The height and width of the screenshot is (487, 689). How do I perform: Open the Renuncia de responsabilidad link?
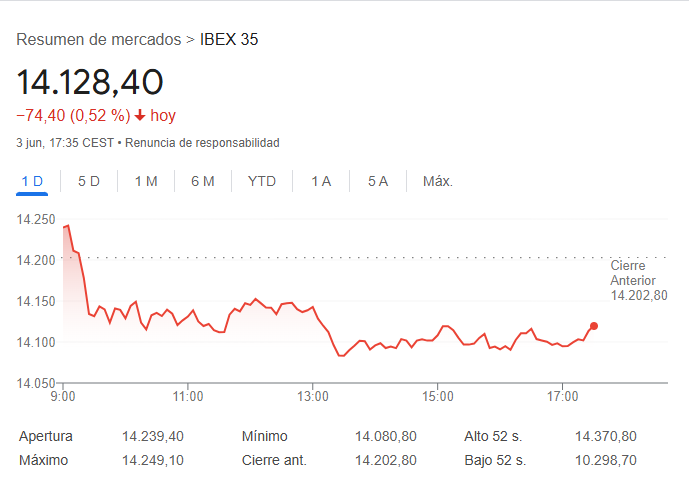202,143
